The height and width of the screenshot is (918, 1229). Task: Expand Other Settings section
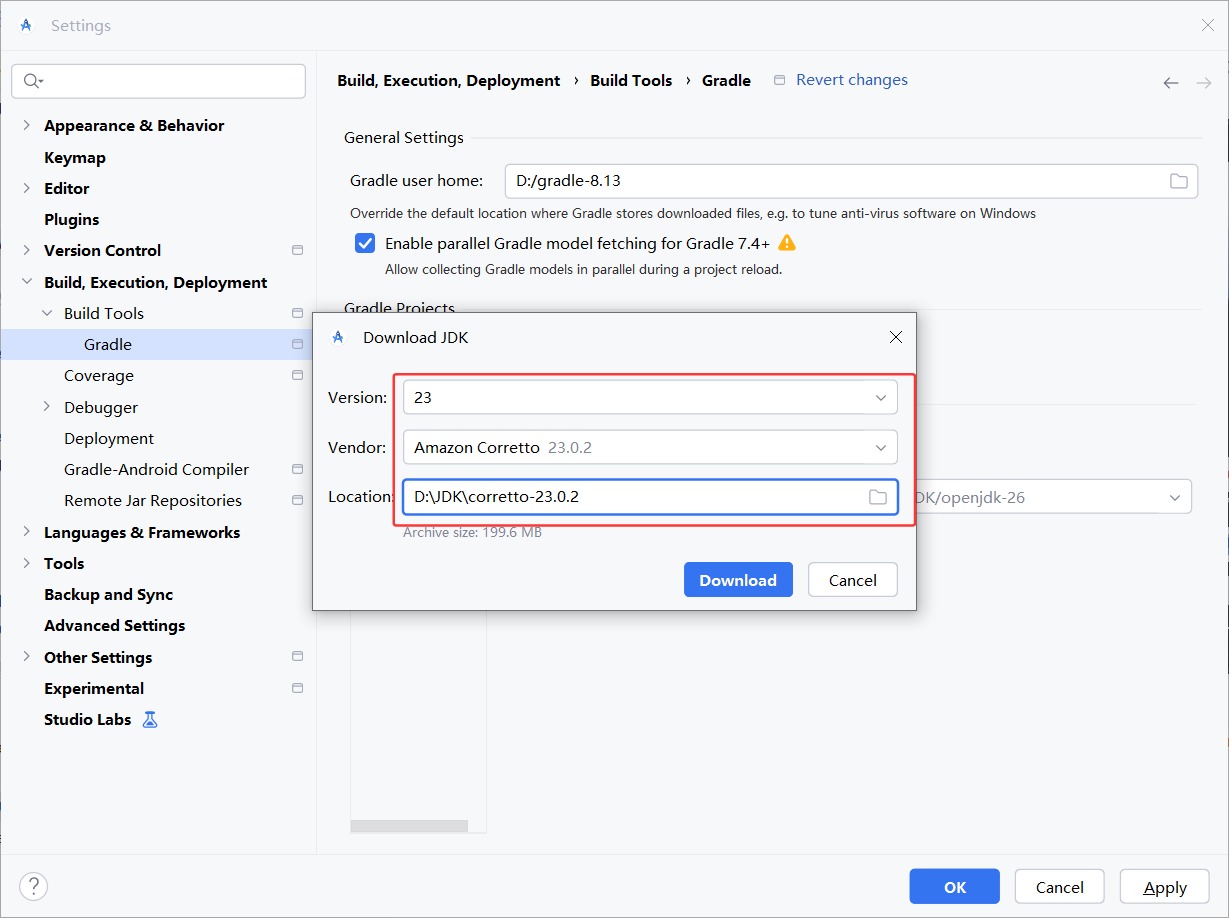(26, 657)
